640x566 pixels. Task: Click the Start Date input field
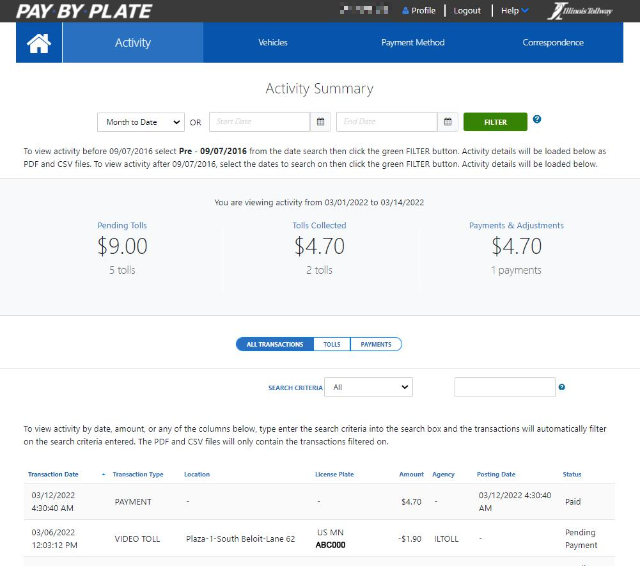coord(258,122)
